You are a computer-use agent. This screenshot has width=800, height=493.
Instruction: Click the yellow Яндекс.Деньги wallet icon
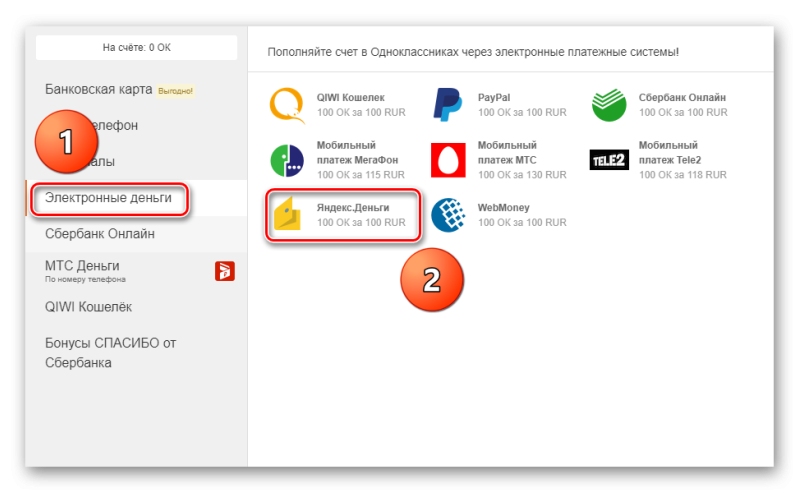pos(287,214)
